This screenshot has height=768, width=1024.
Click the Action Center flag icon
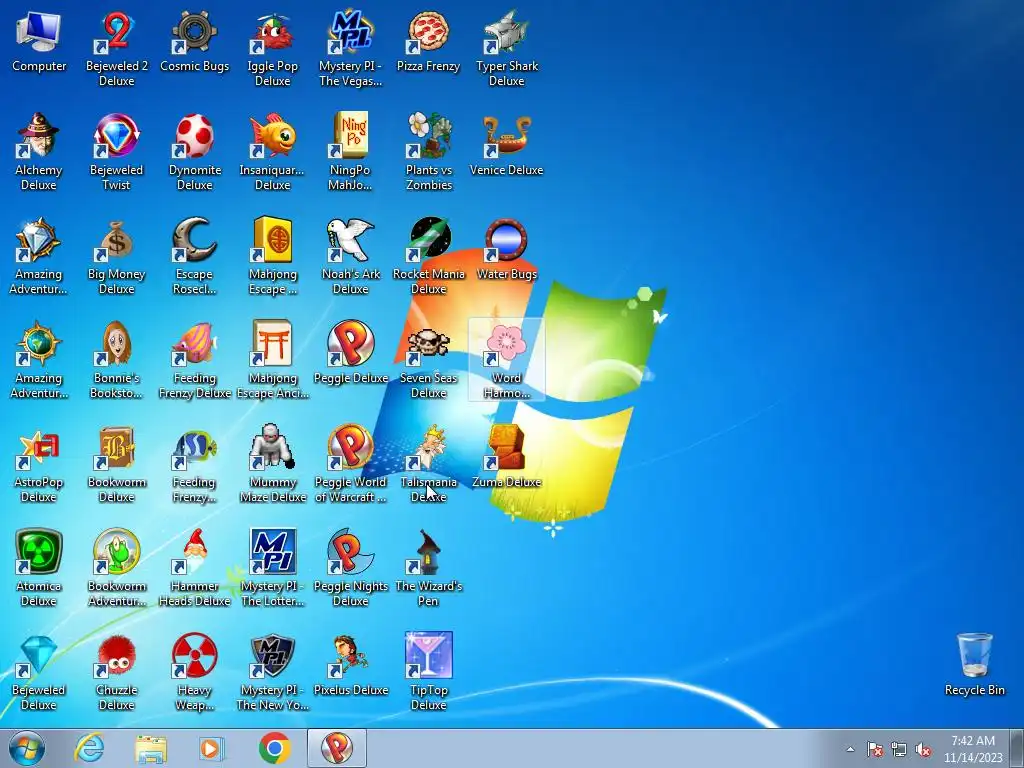[875, 750]
